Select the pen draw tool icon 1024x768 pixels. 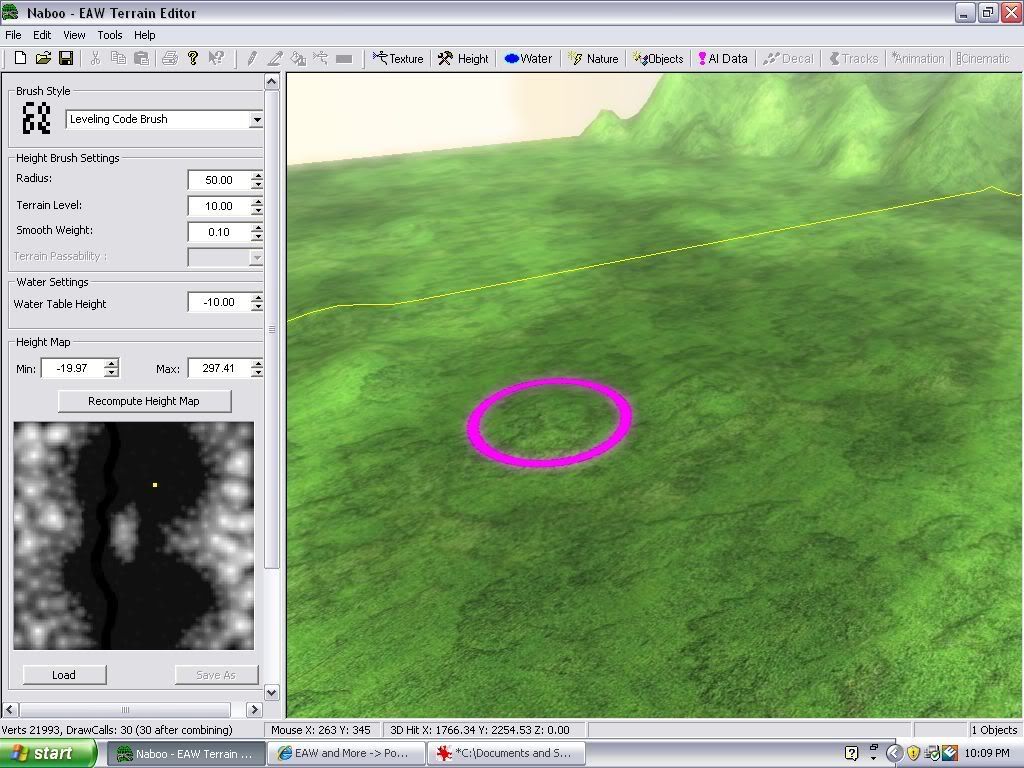(275, 59)
